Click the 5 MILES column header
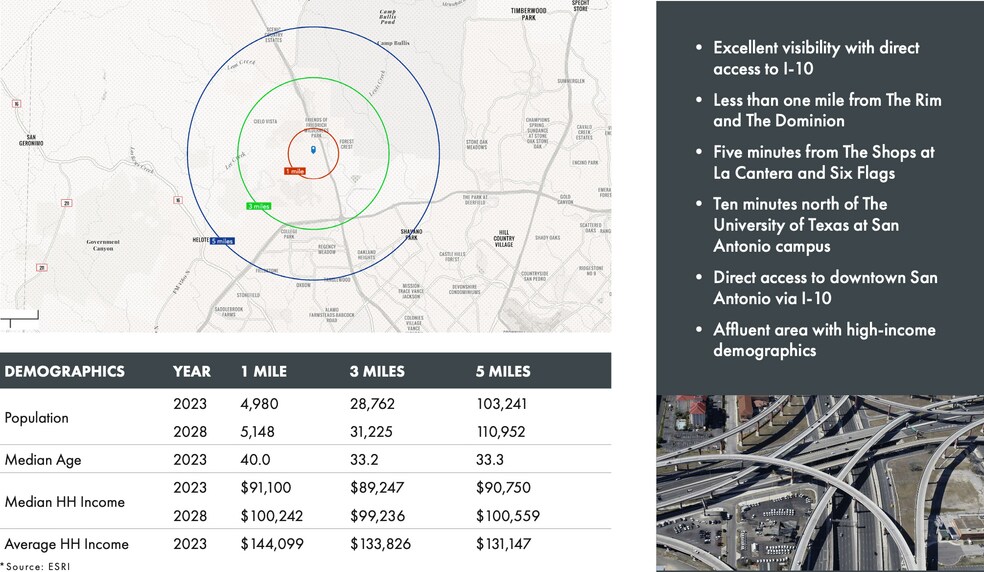 click(x=503, y=371)
